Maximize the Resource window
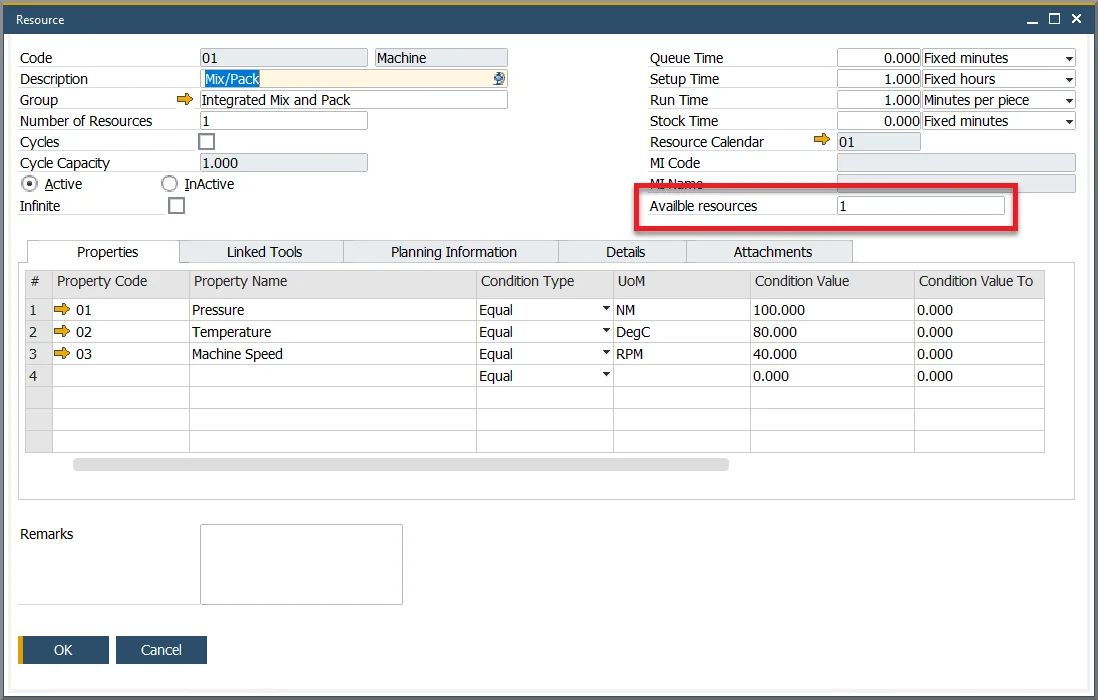The image size is (1098, 700). [x=1054, y=20]
